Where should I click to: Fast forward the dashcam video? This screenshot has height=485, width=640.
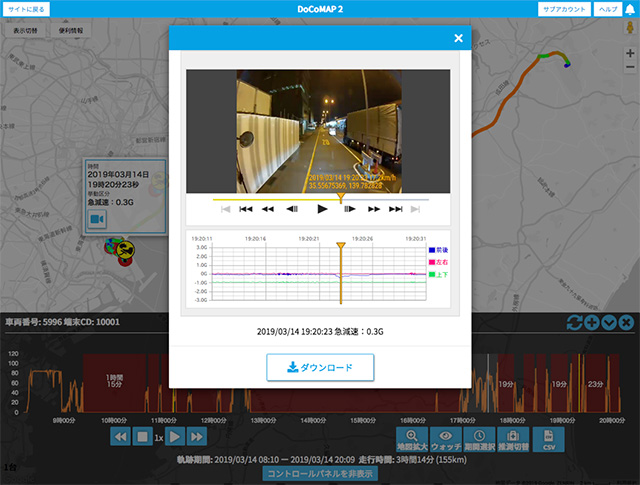point(373,209)
